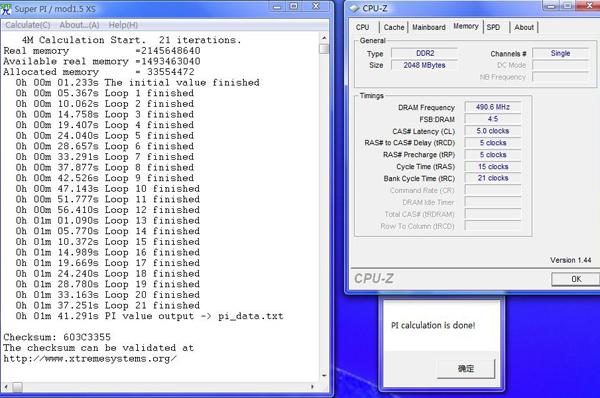Click the 'Available real memory' line
The width and height of the screenshot is (600, 398).
pyautogui.click(x=102, y=61)
